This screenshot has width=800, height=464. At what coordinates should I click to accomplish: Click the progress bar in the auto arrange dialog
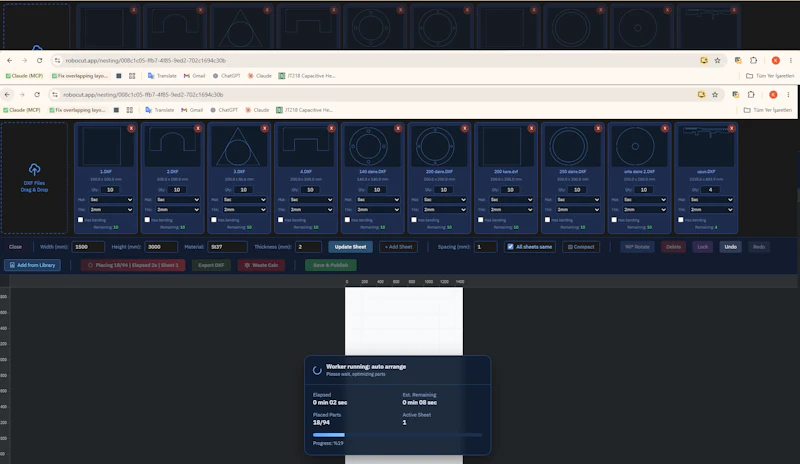pyautogui.click(x=397, y=435)
